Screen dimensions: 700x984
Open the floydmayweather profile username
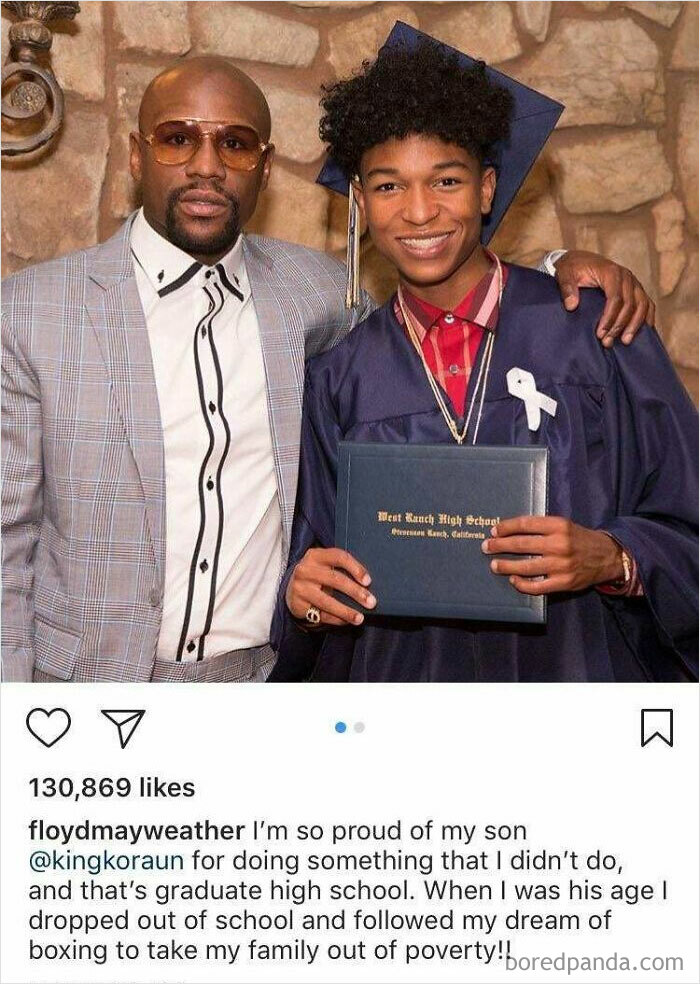coord(136,832)
